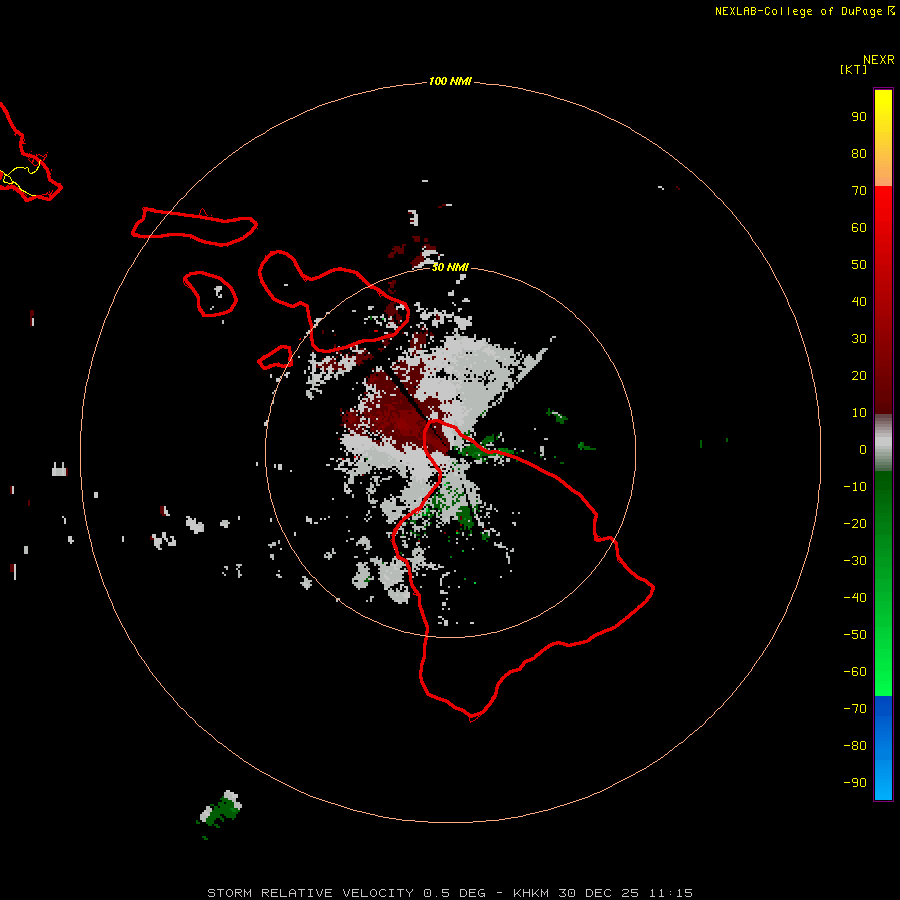Click the -70 value on the velocity scale
Image resolution: width=900 pixels, height=900 pixels.
[x=855, y=709]
